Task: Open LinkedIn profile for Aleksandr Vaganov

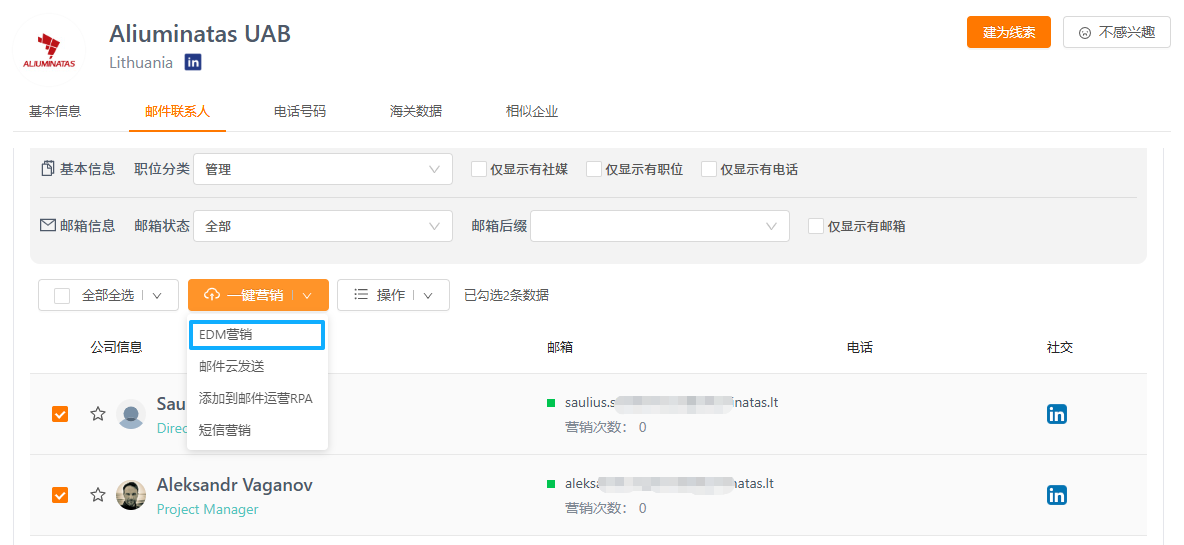Action: [x=1056, y=495]
